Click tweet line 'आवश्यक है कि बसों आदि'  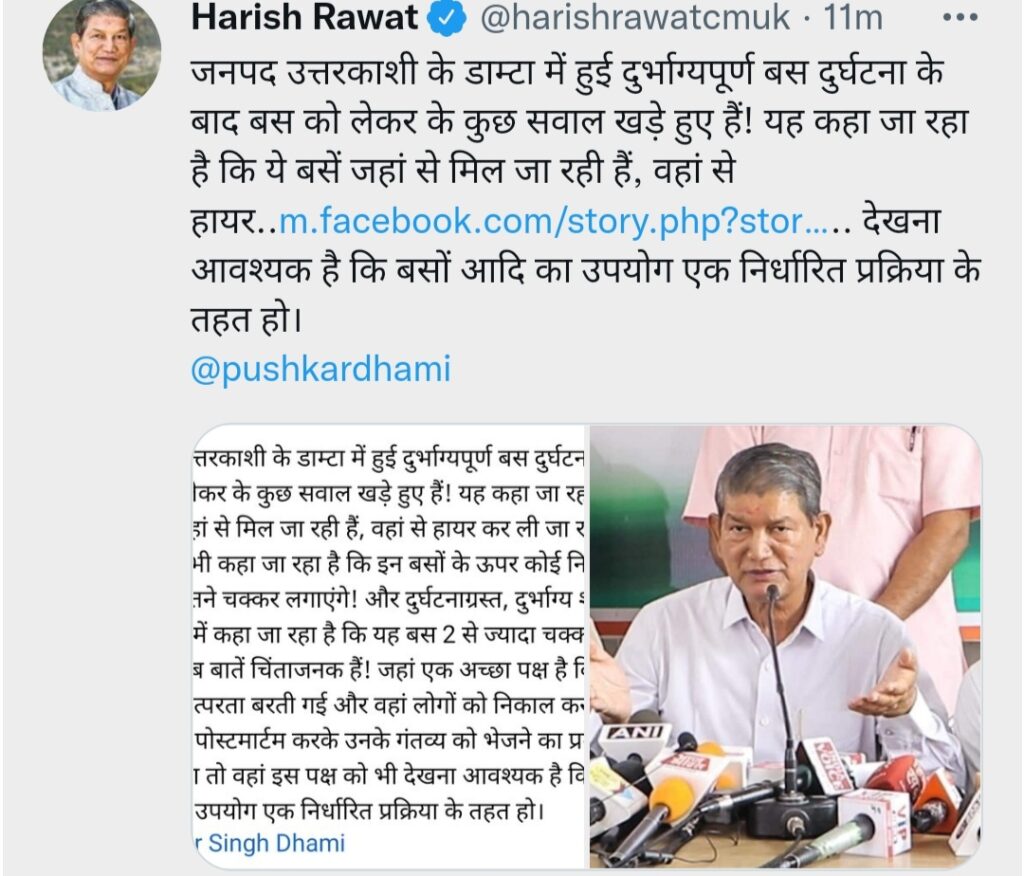tap(586, 270)
